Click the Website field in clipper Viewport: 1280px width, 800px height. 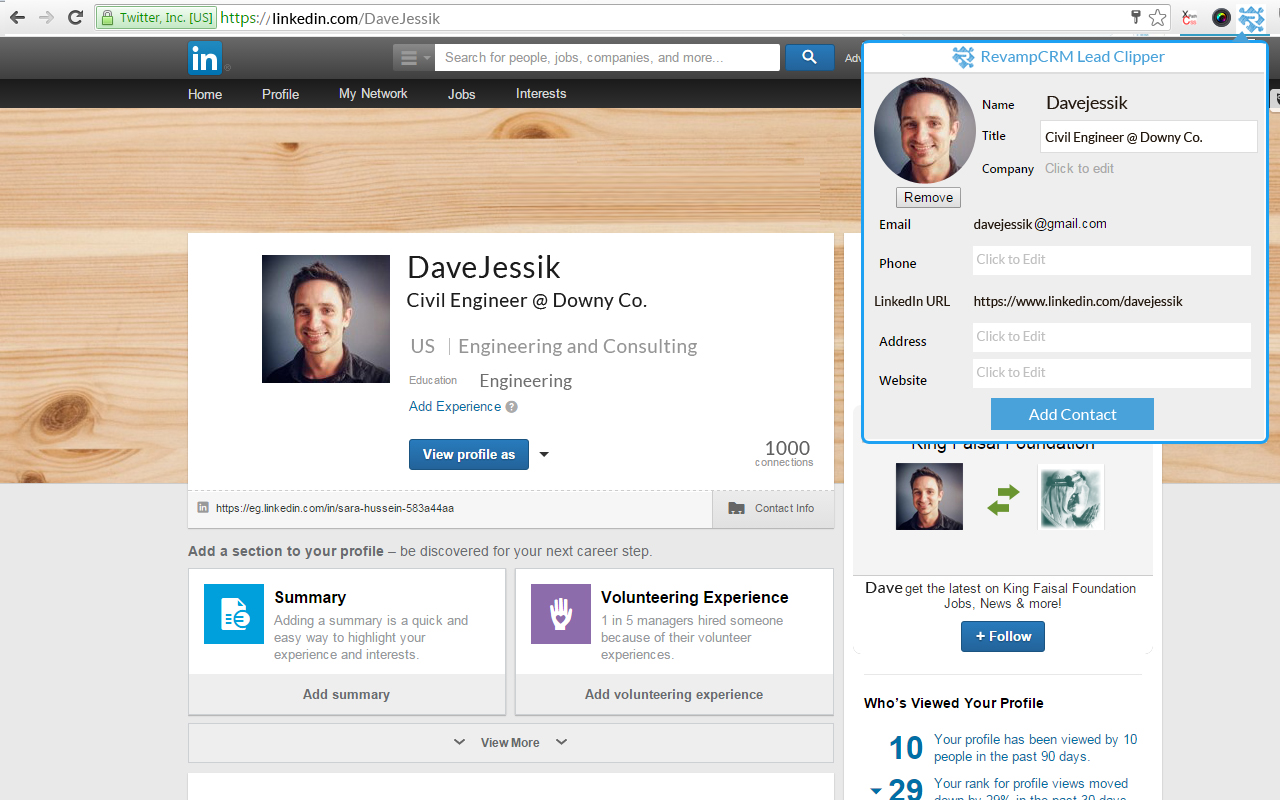coord(1112,373)
